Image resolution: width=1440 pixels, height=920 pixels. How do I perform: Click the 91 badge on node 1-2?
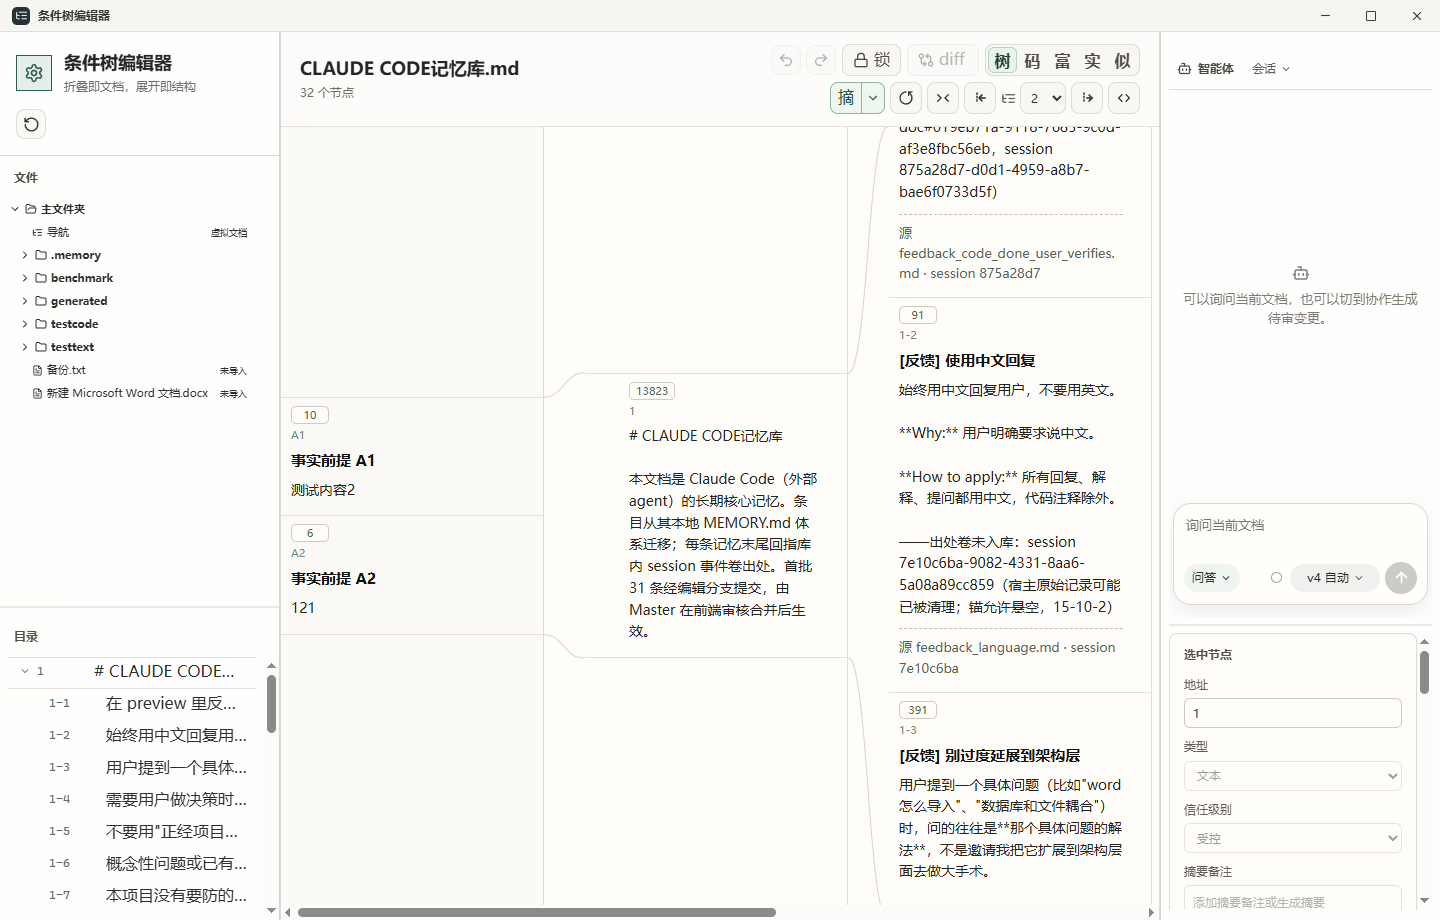click(917, 315)
